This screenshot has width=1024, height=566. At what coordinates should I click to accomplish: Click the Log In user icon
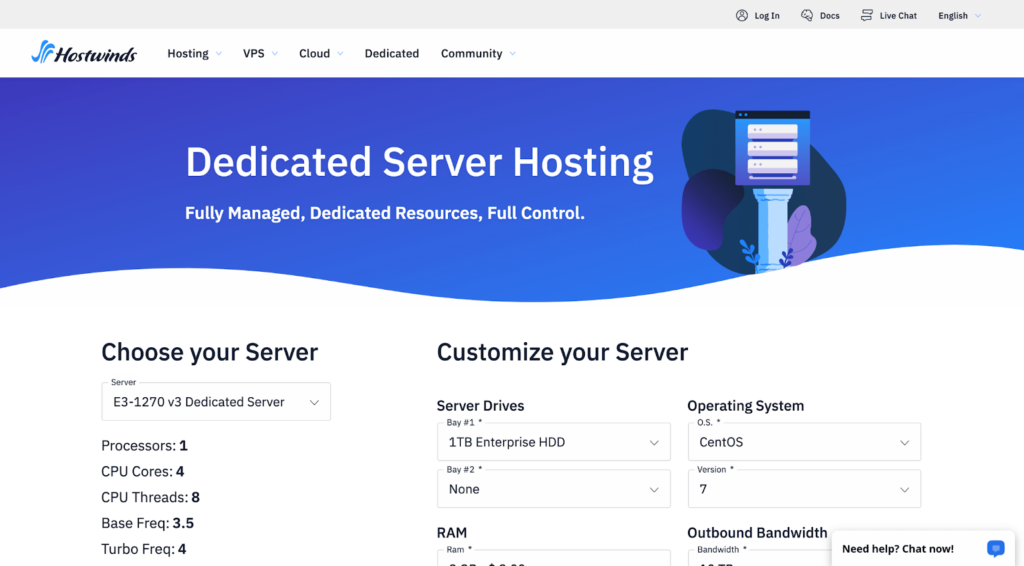pyautogui.click(x=742, y=16)
